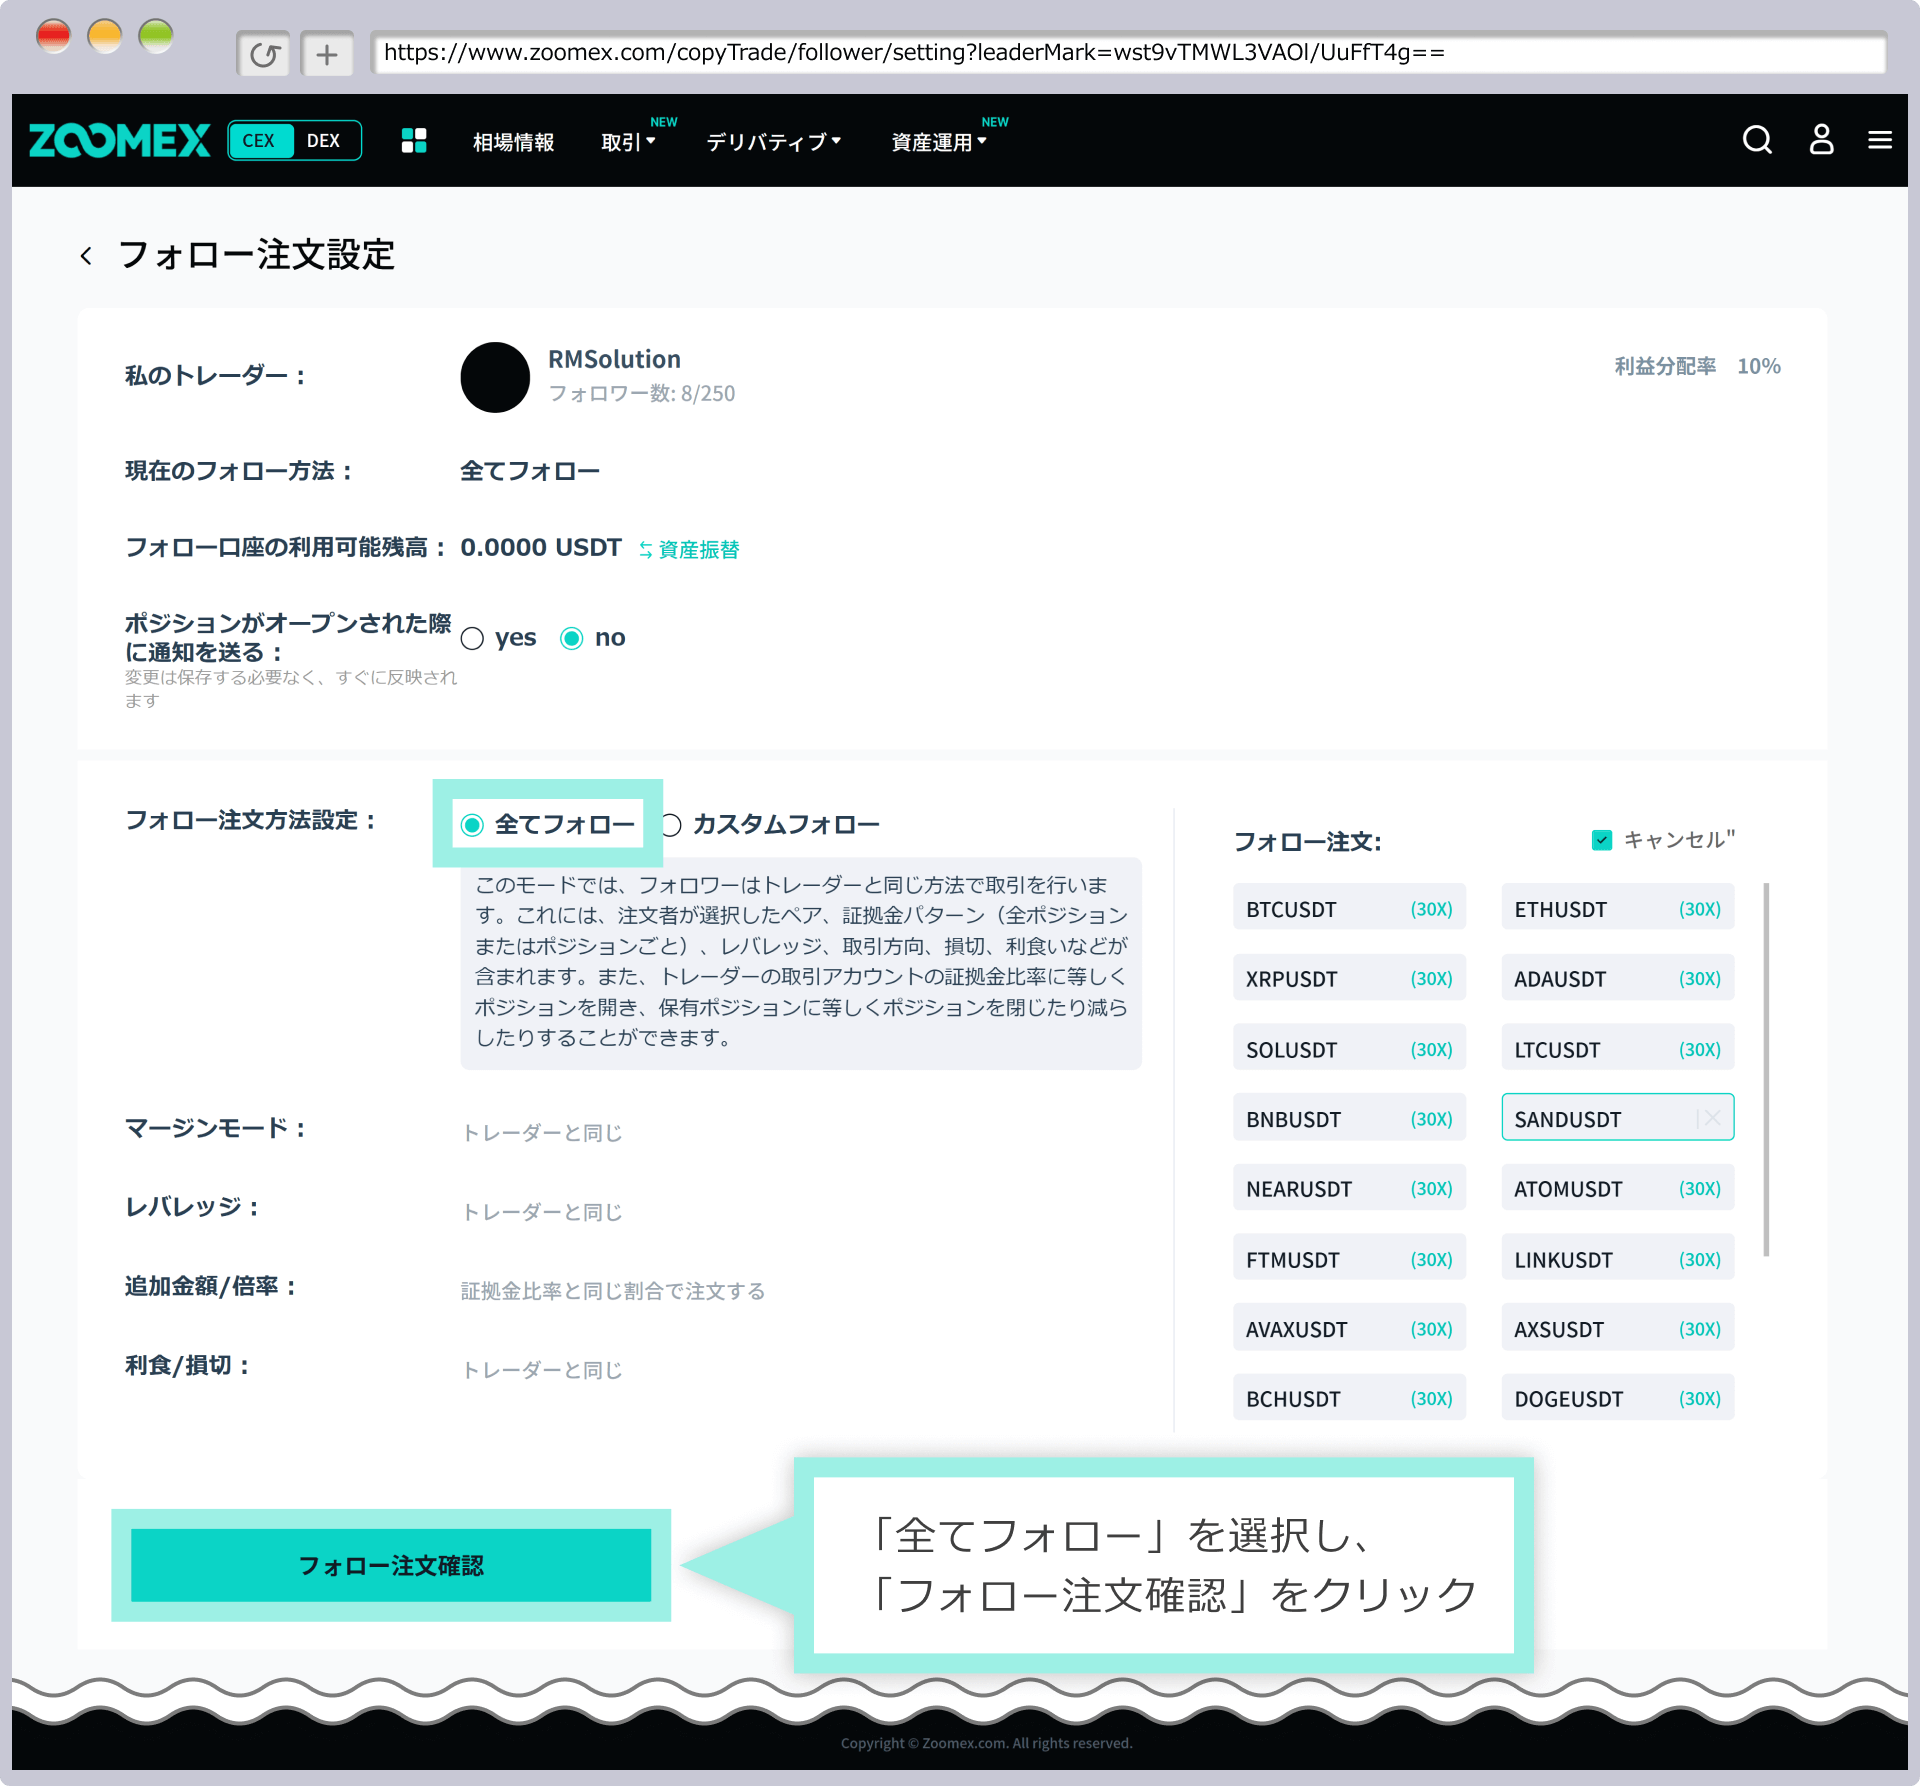Image resolution: width=1920 pixels, height=1786 pixels.
Task: Click the フォロー注文設定 page heading
Action: coord(256,255)
